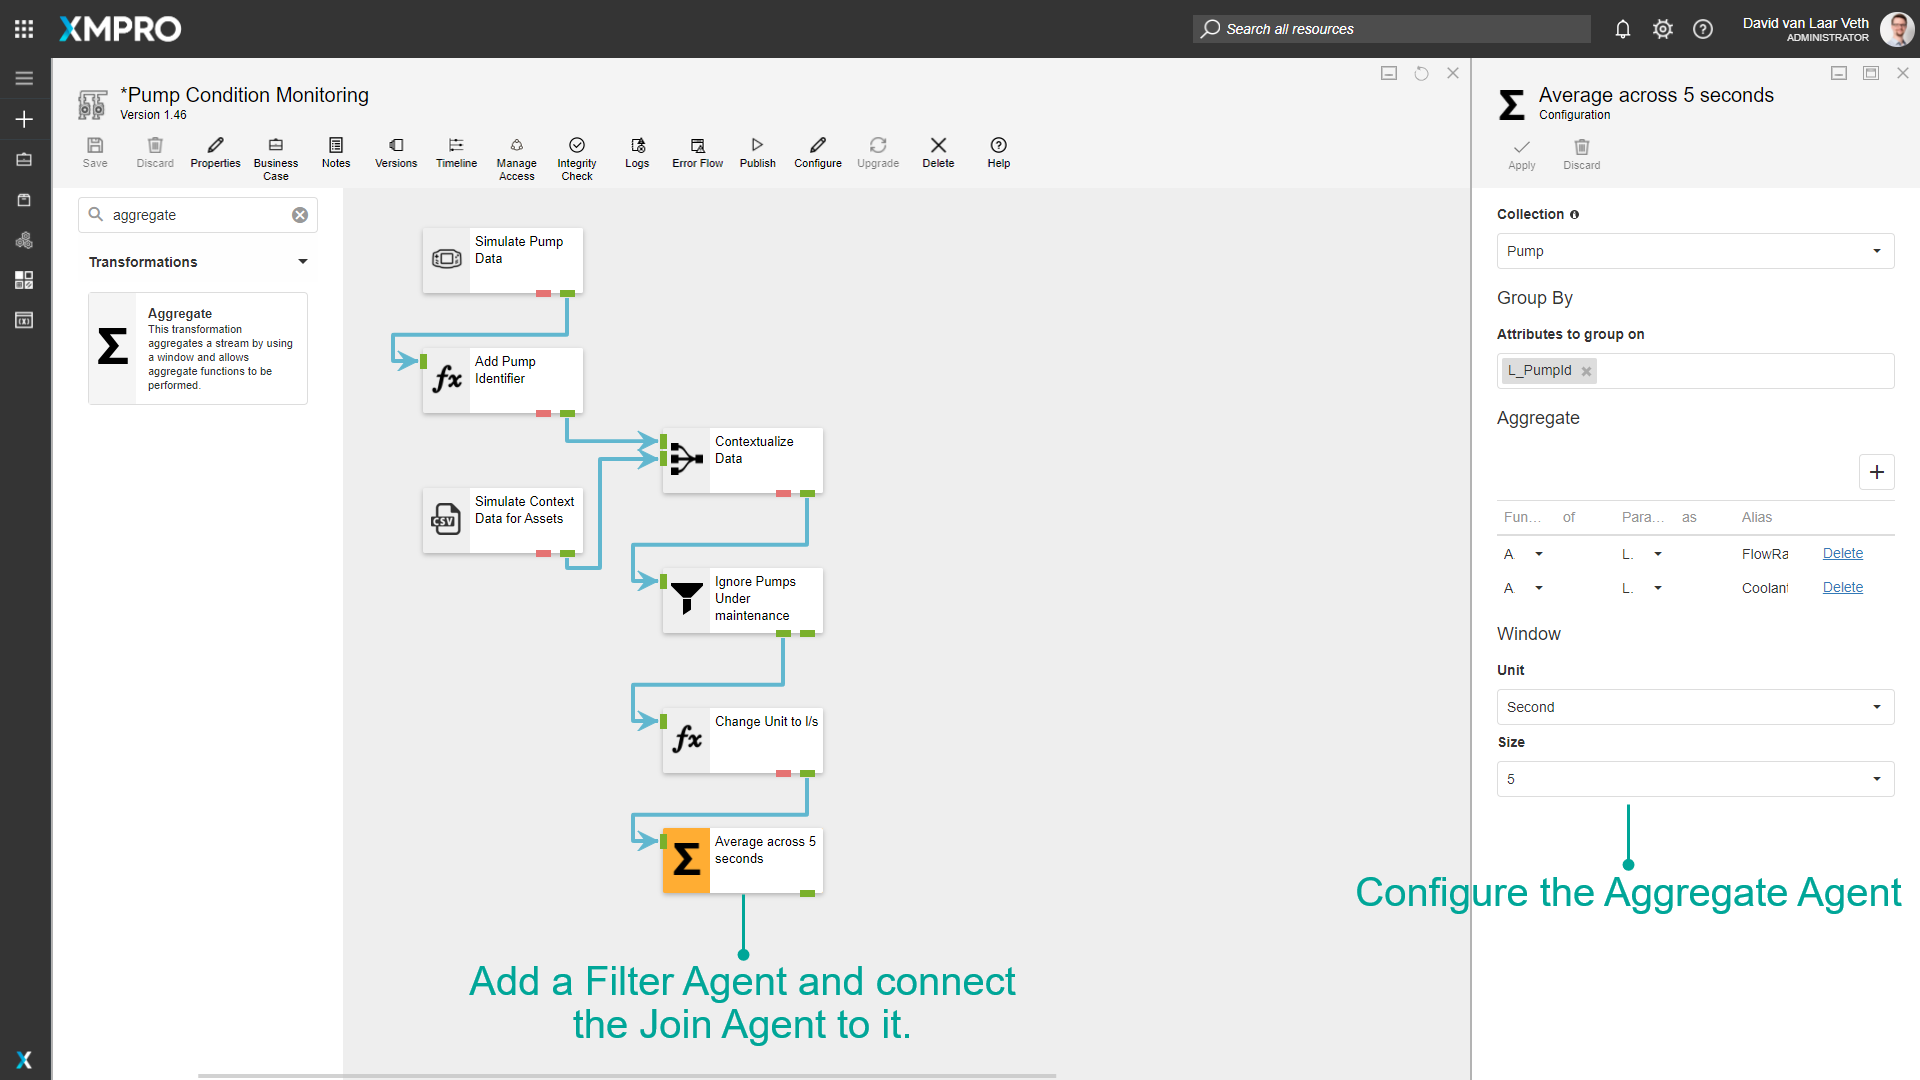Open the Logs panel
The height and width of the screenshot is (1080, 1920).
coord(637,146)
